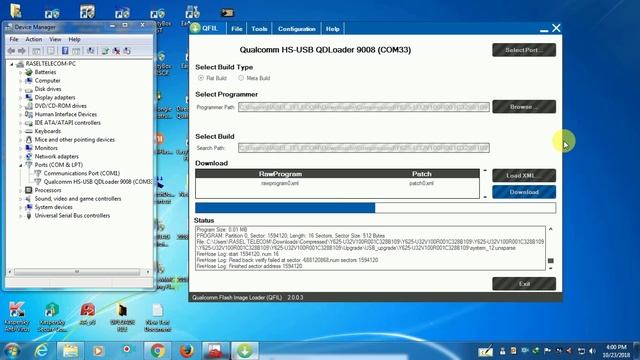The width and height of the screenshot is (640, 360).
Task: Launch Internet Explorer from the taskbar
Action: point(41,351)
